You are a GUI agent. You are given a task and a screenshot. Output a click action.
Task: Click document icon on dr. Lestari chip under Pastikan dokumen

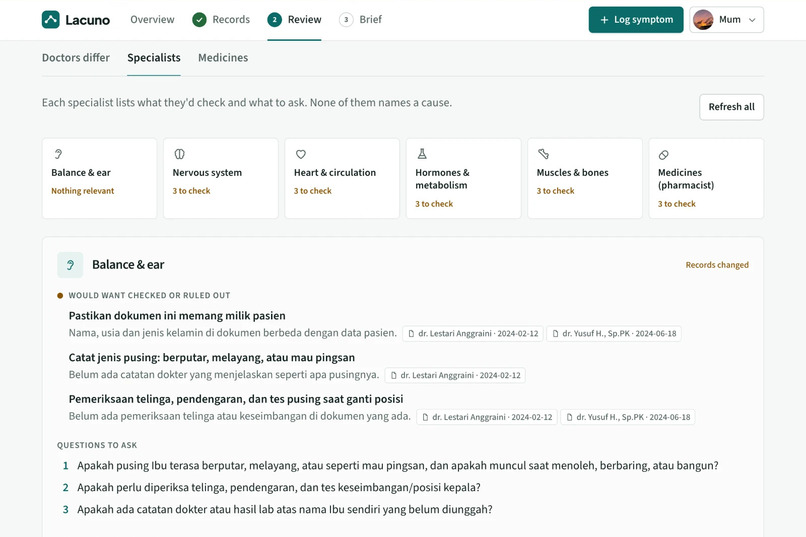pos(411,334)
